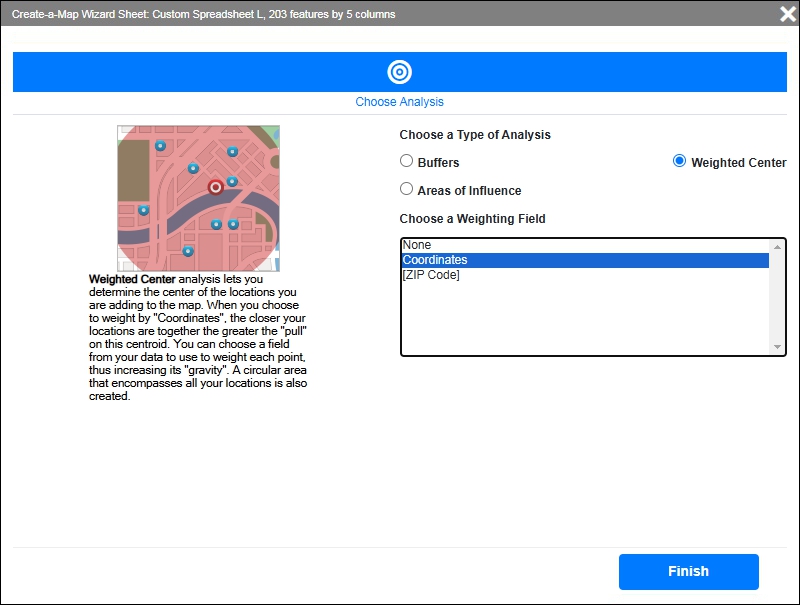800x605 pixels.
Task: Click the bottommost blue marker in map preview
Action: (188, 251)
